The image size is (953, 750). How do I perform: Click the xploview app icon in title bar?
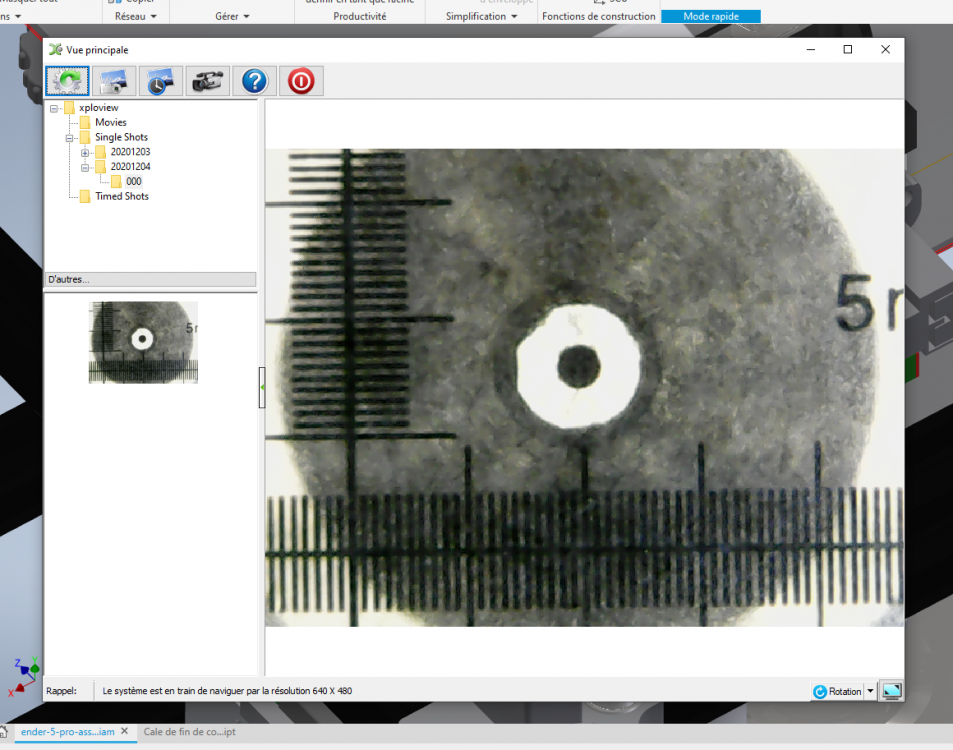(x=55, y=50)
